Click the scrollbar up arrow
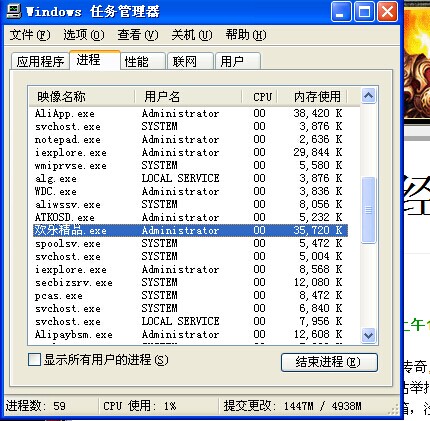 (x=368, y=96)
